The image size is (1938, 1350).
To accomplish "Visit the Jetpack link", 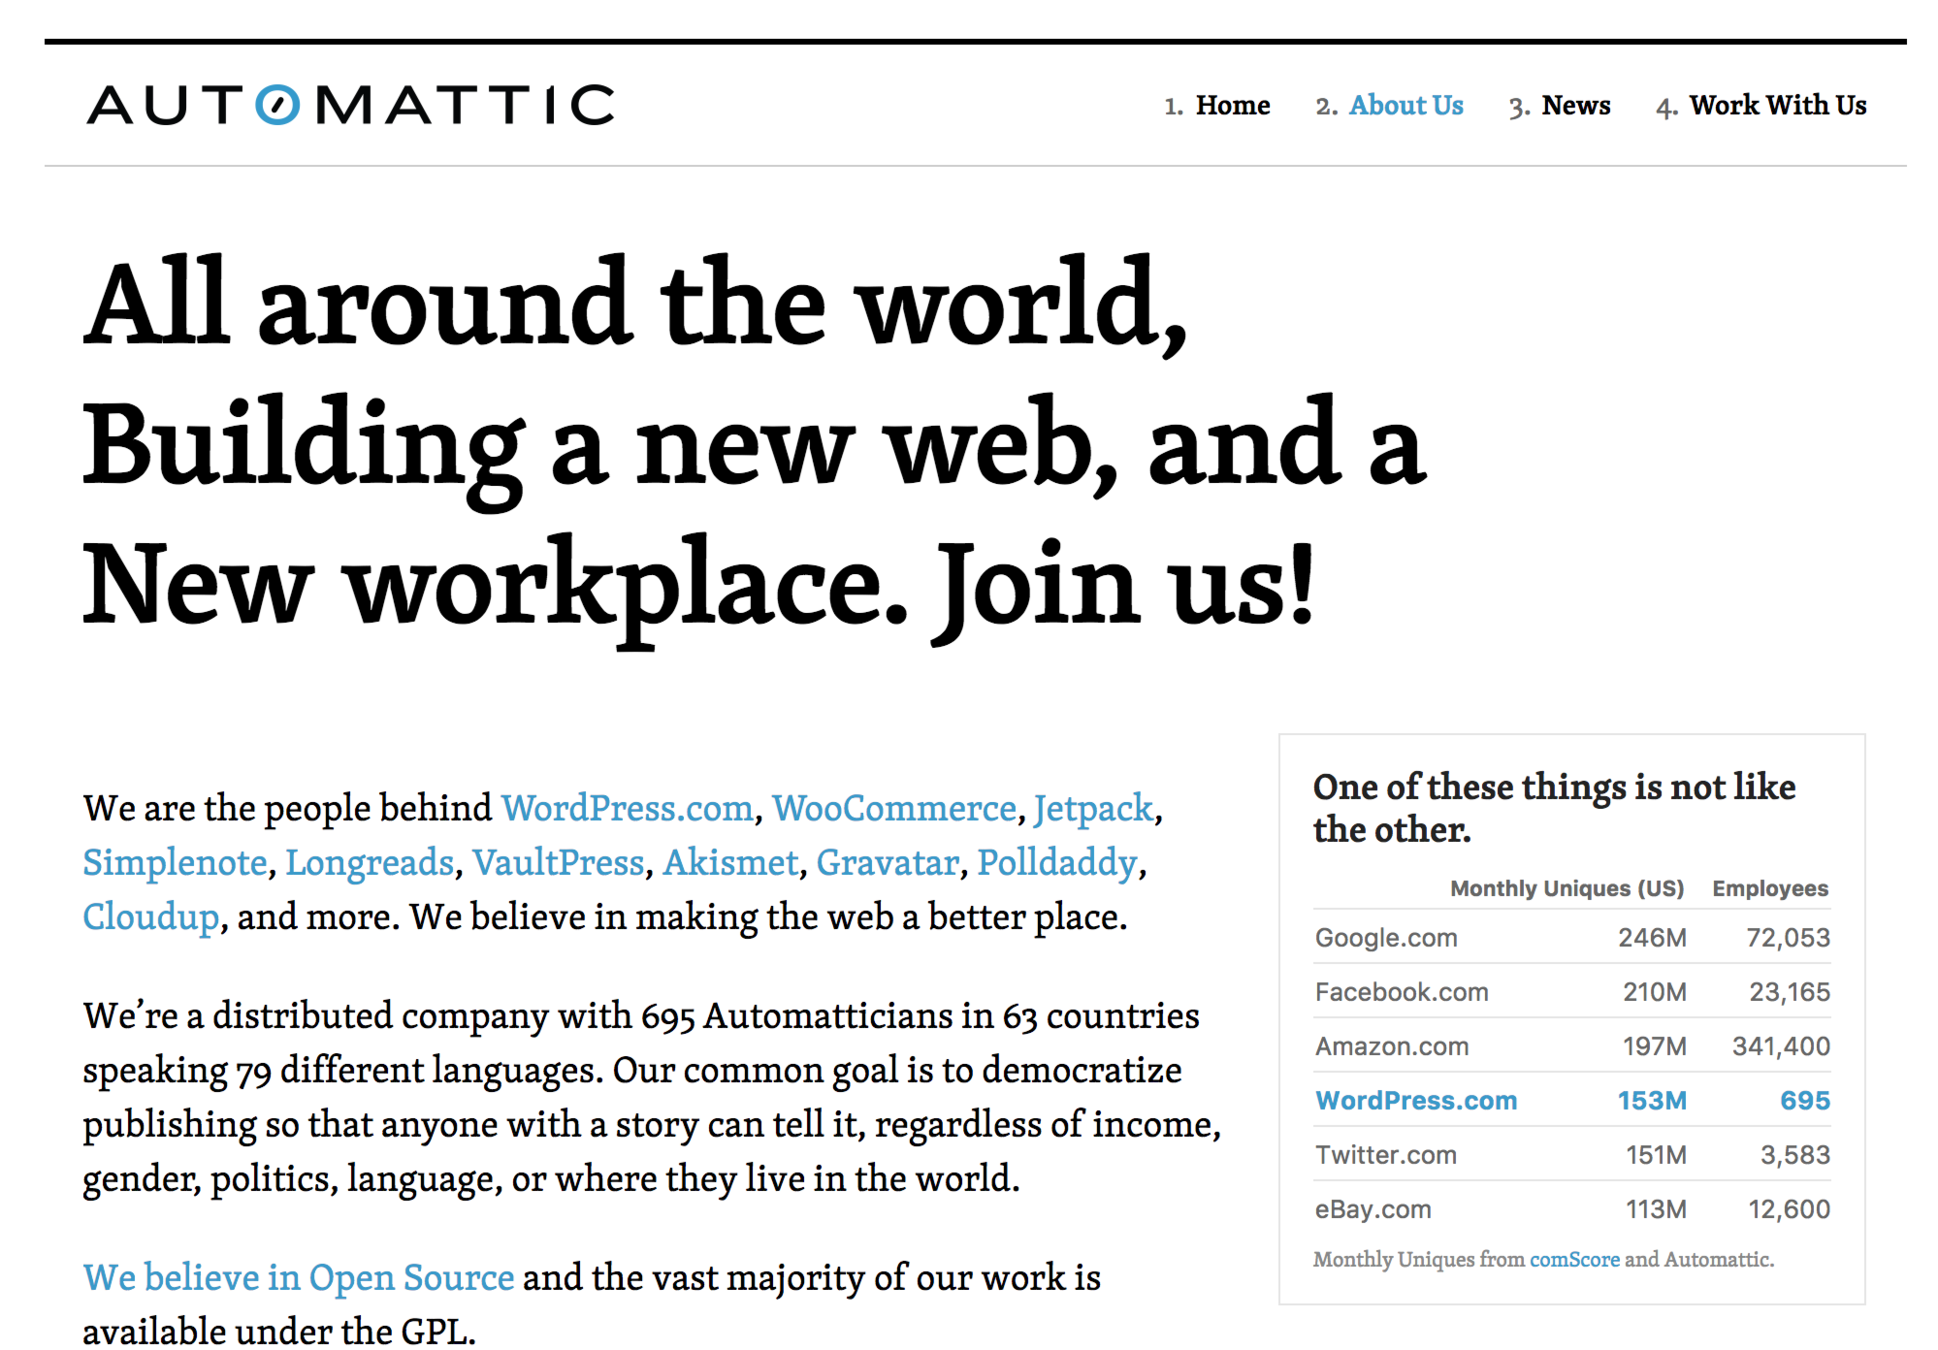I will pos(1092,808).
